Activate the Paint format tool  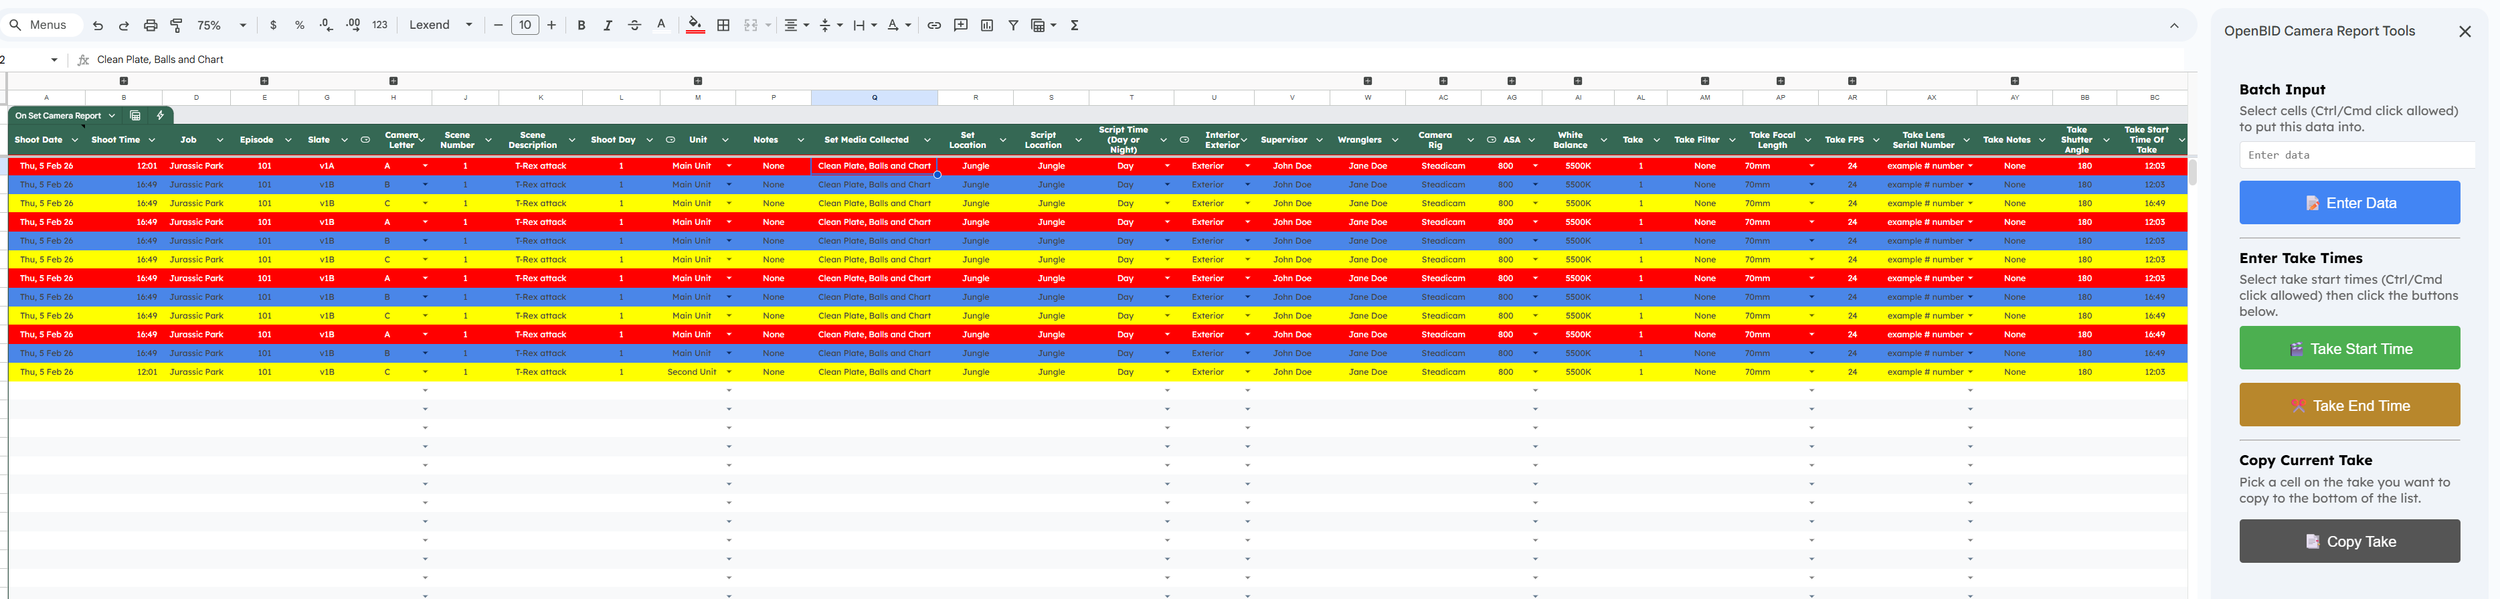pos(176,26)
